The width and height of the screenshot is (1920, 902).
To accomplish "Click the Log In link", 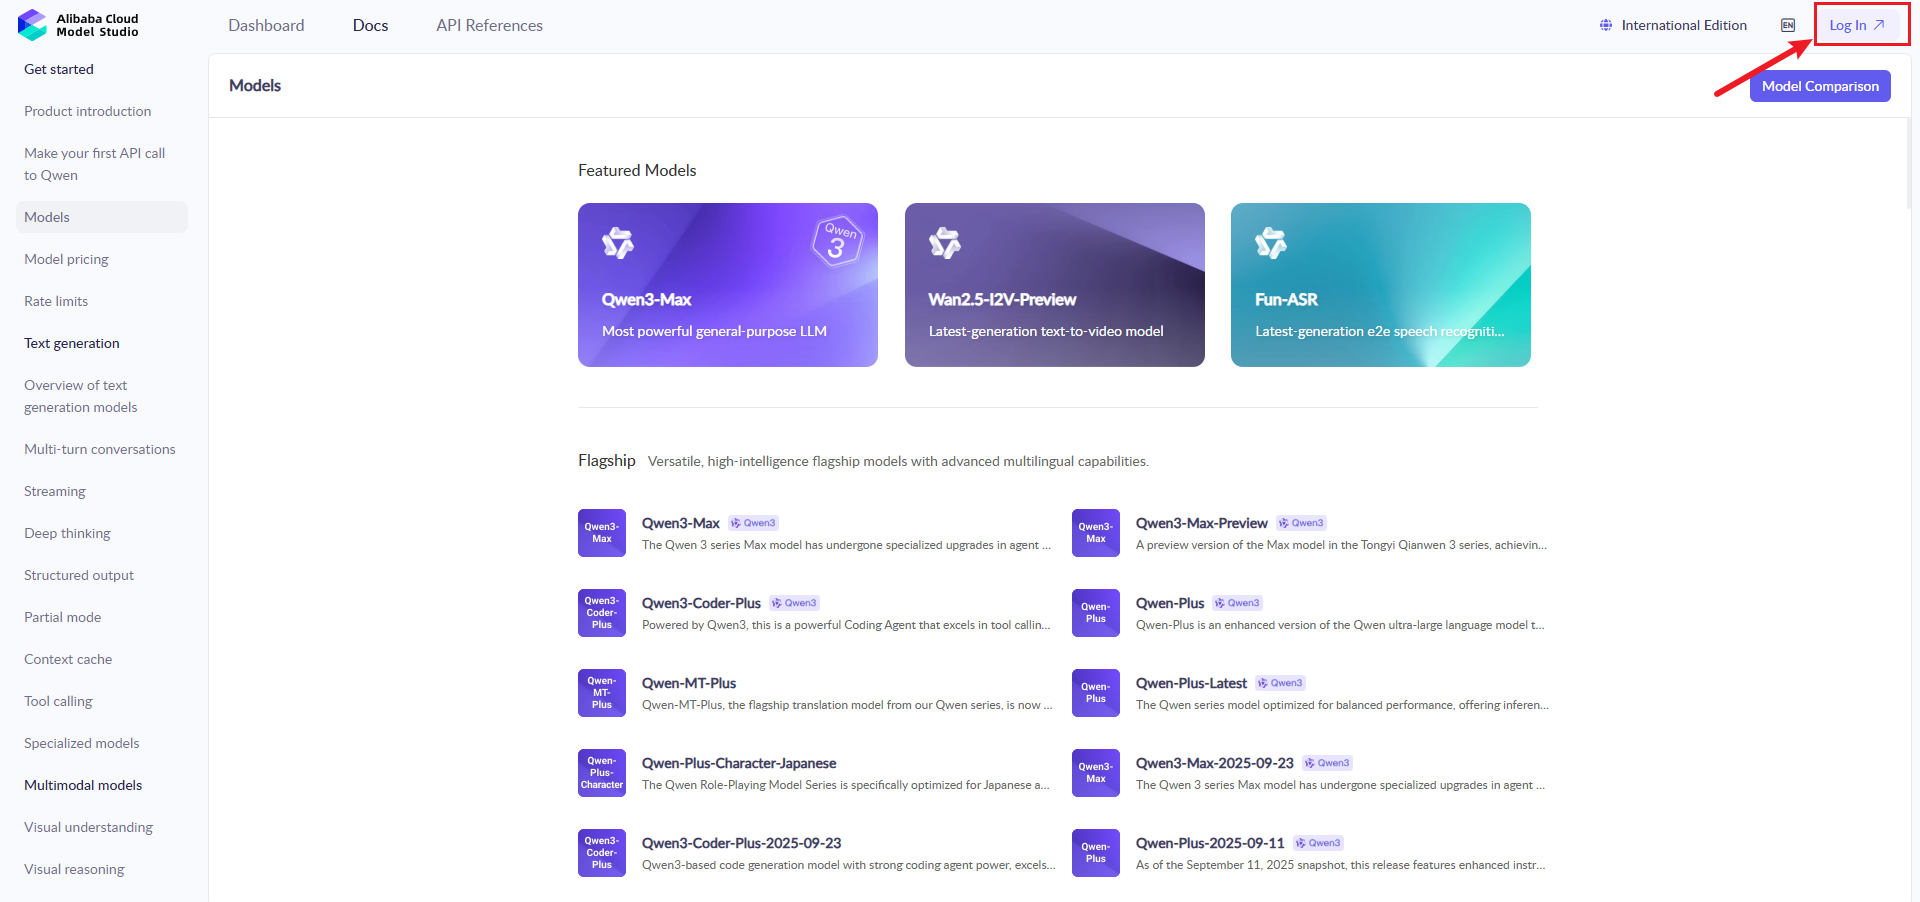I will click(x=1857, y=25).
